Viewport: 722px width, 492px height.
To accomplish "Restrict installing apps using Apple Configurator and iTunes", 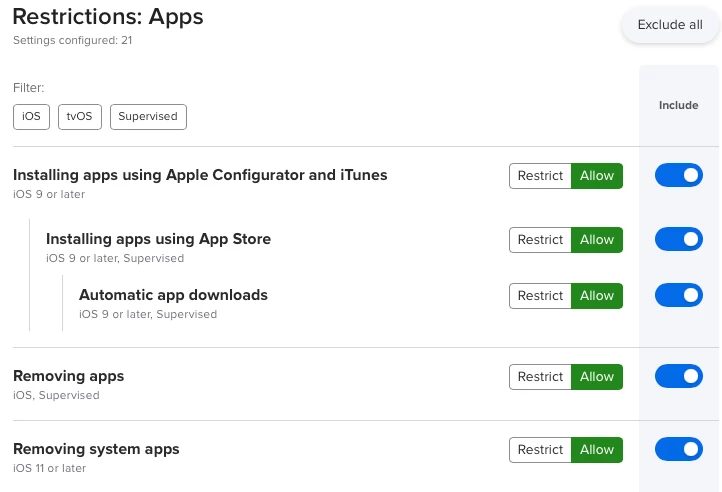I will pos(540,176).
